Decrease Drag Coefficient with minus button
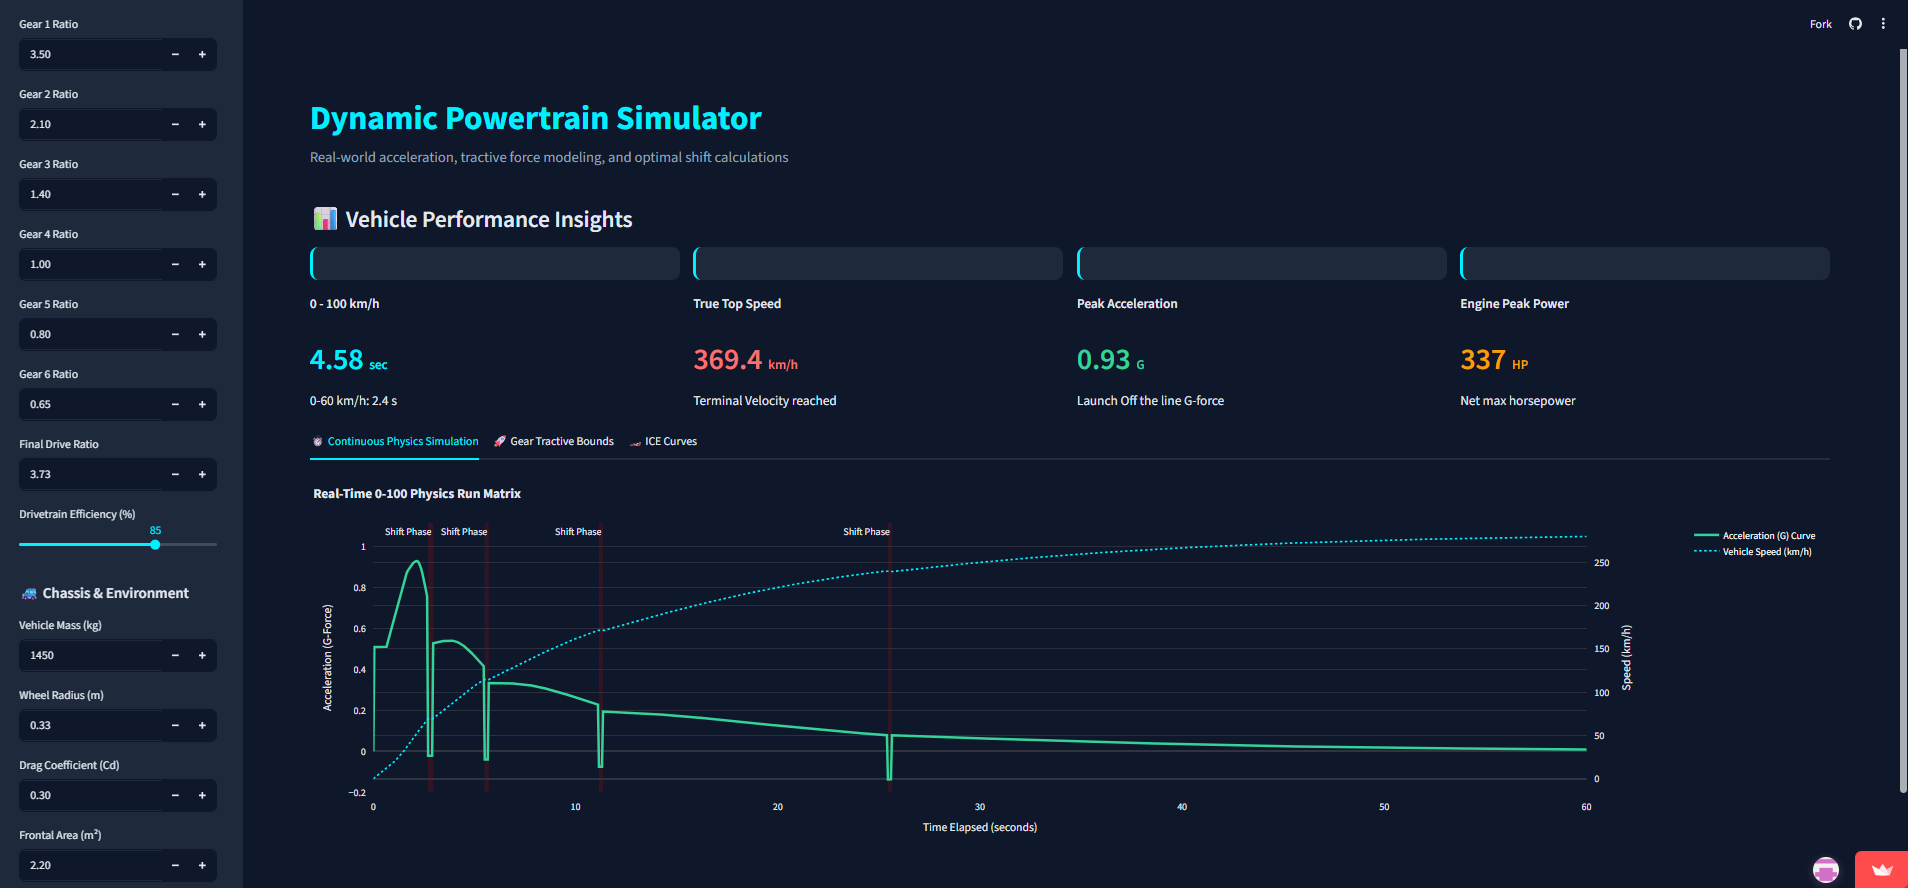 coord(175,795)
